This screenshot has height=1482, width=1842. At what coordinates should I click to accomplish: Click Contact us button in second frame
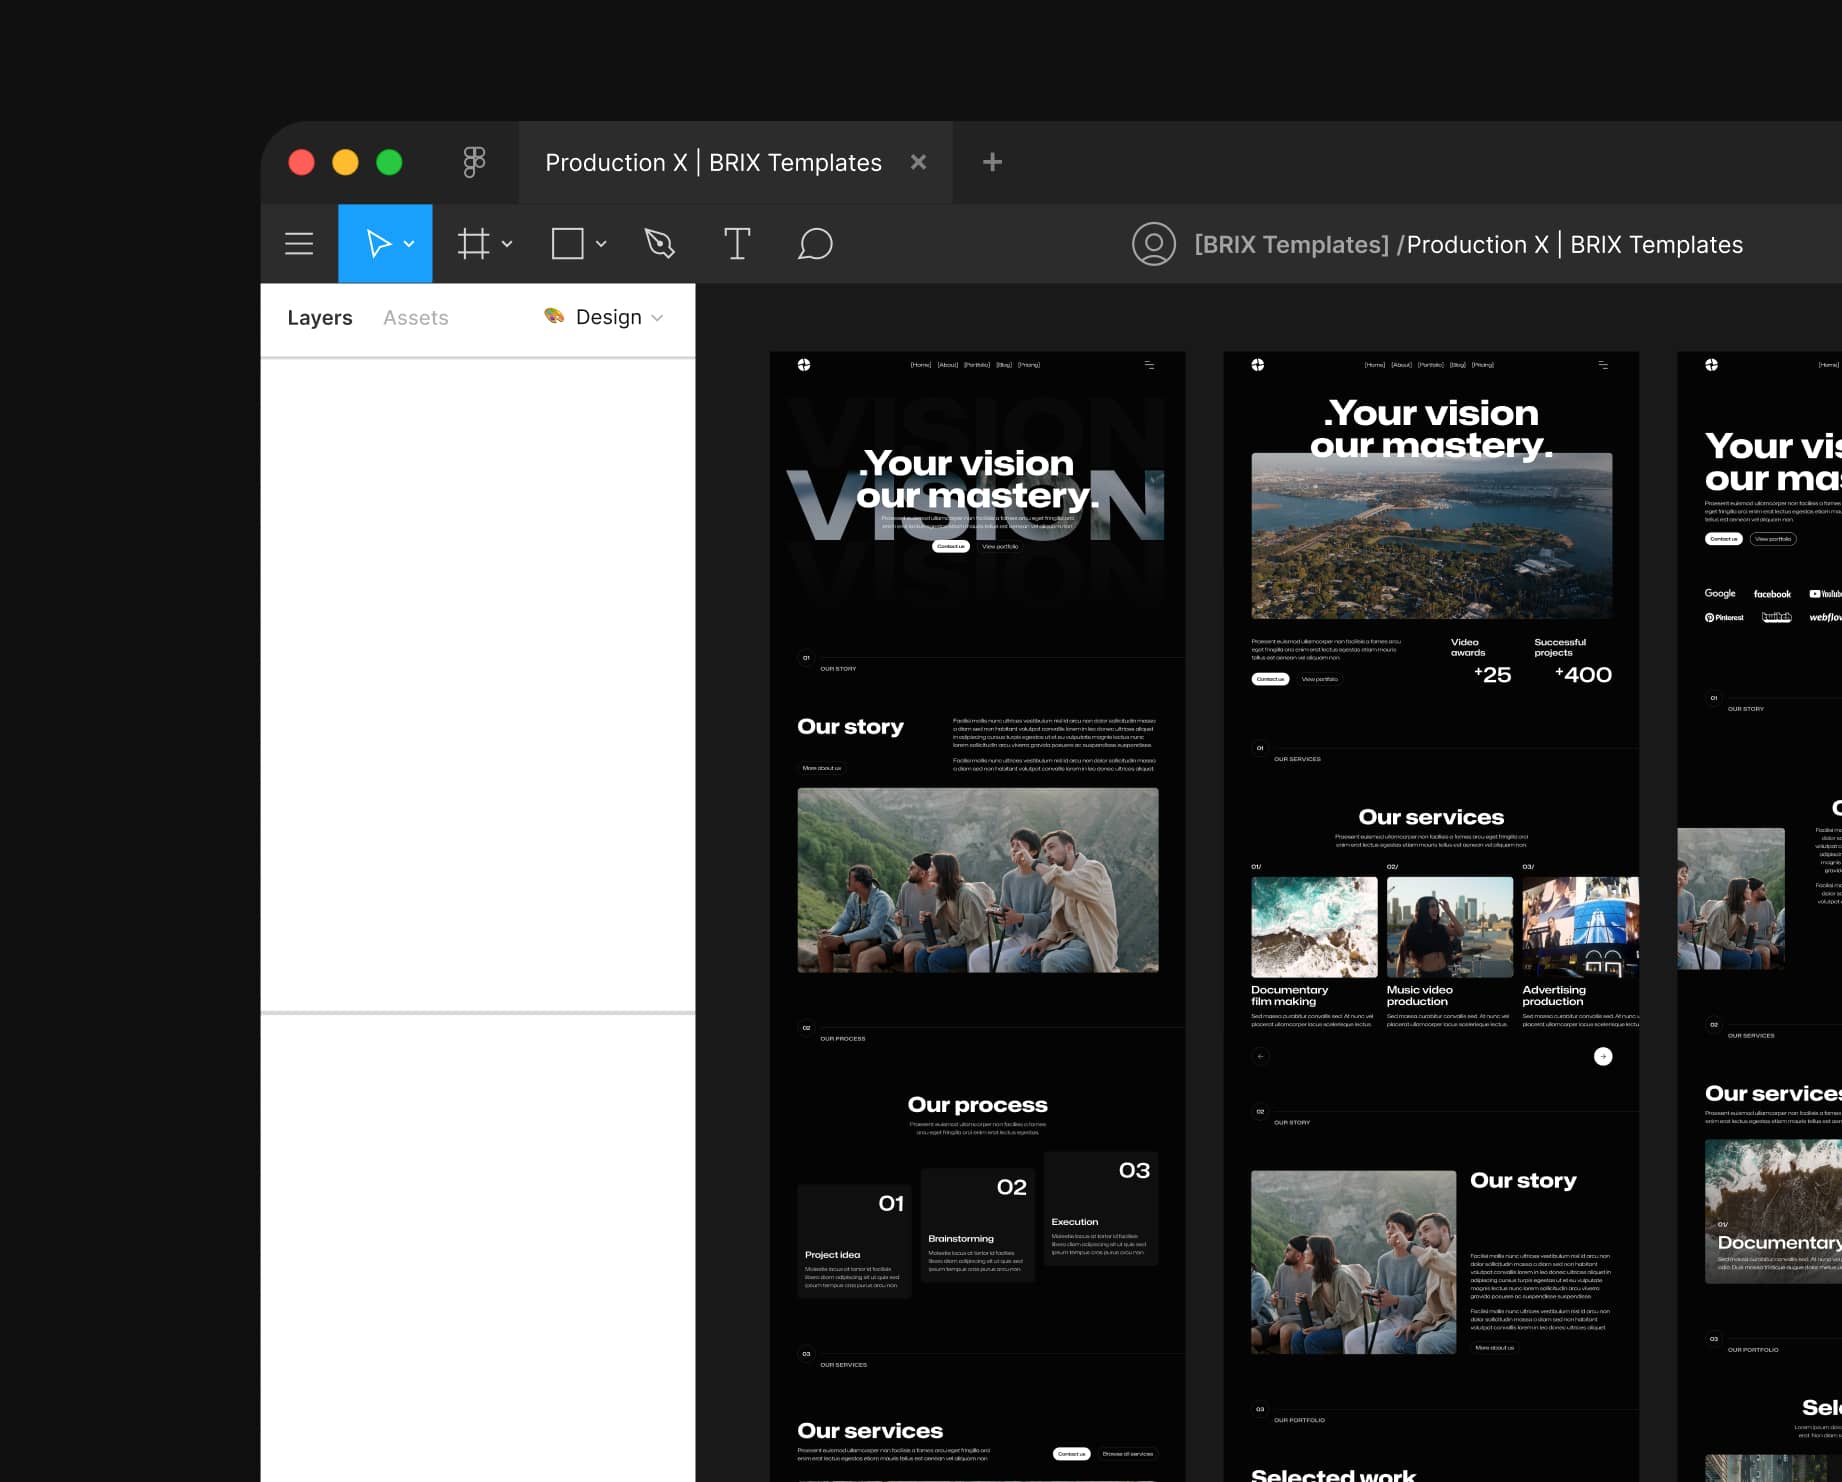point(1270,679)
